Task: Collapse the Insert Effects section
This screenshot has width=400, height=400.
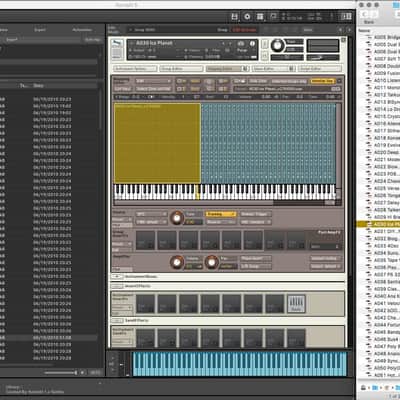Action: [x=117, y=286]
